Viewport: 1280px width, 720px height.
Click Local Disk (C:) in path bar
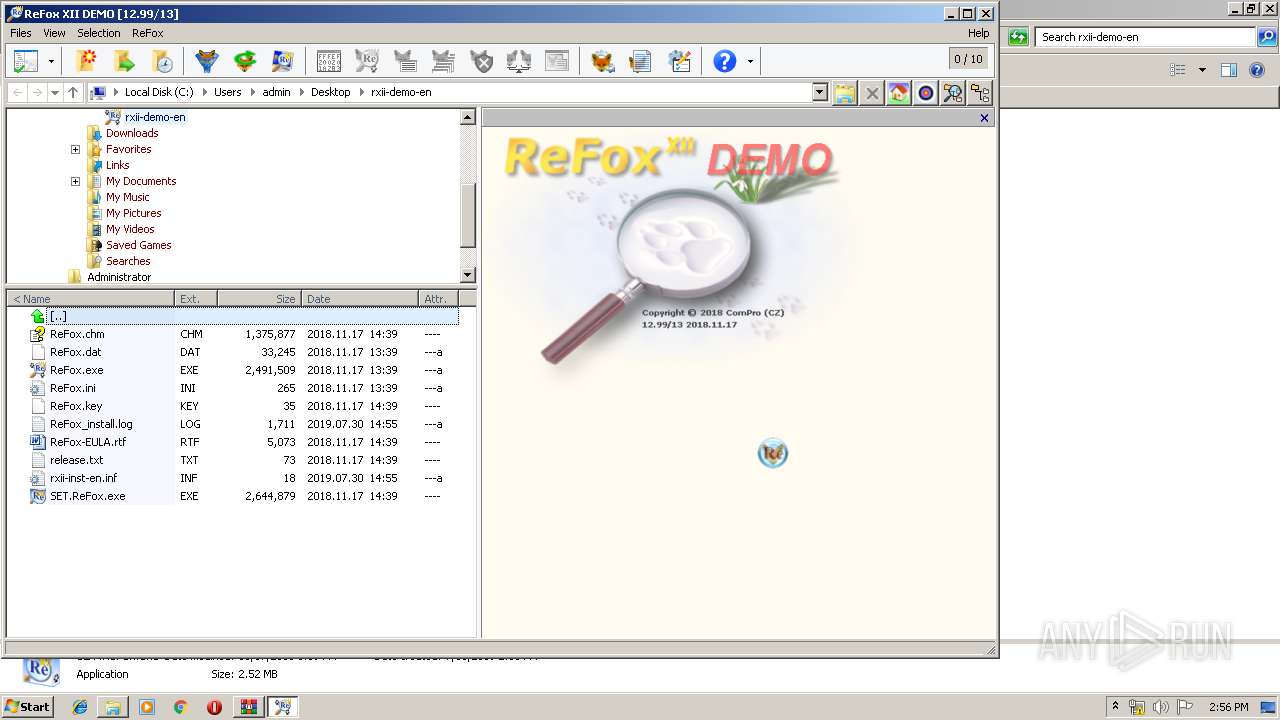point(159,92)
